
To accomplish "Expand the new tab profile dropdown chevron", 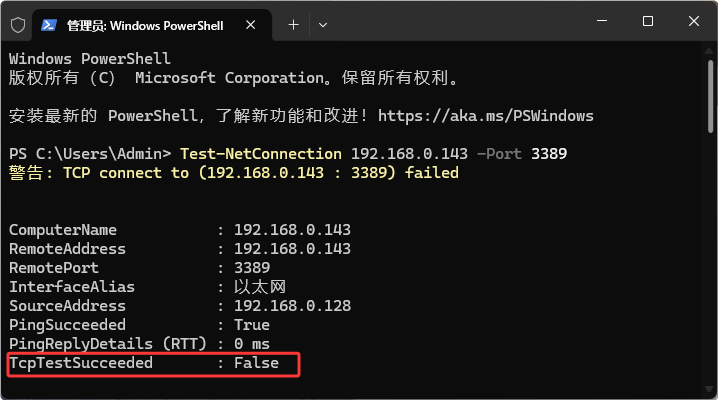I will [322, 23].
